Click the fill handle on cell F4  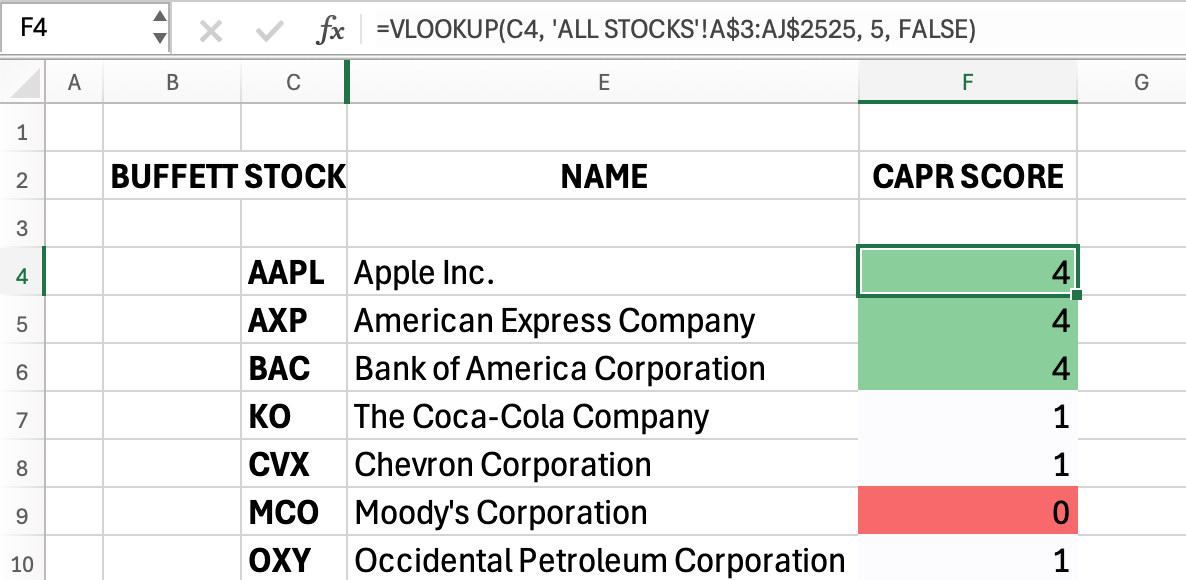click(x=1076, y=296)
